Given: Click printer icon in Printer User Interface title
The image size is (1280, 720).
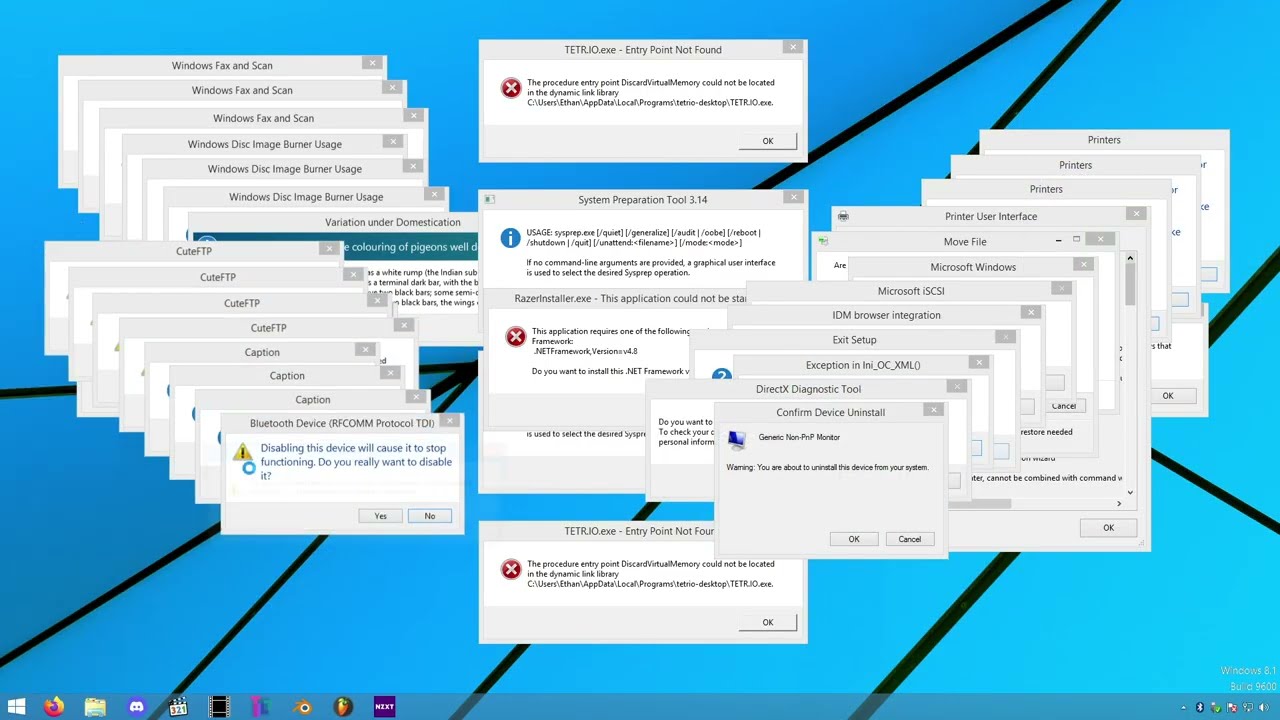Looking at the screenshot, I should point(843,216).
